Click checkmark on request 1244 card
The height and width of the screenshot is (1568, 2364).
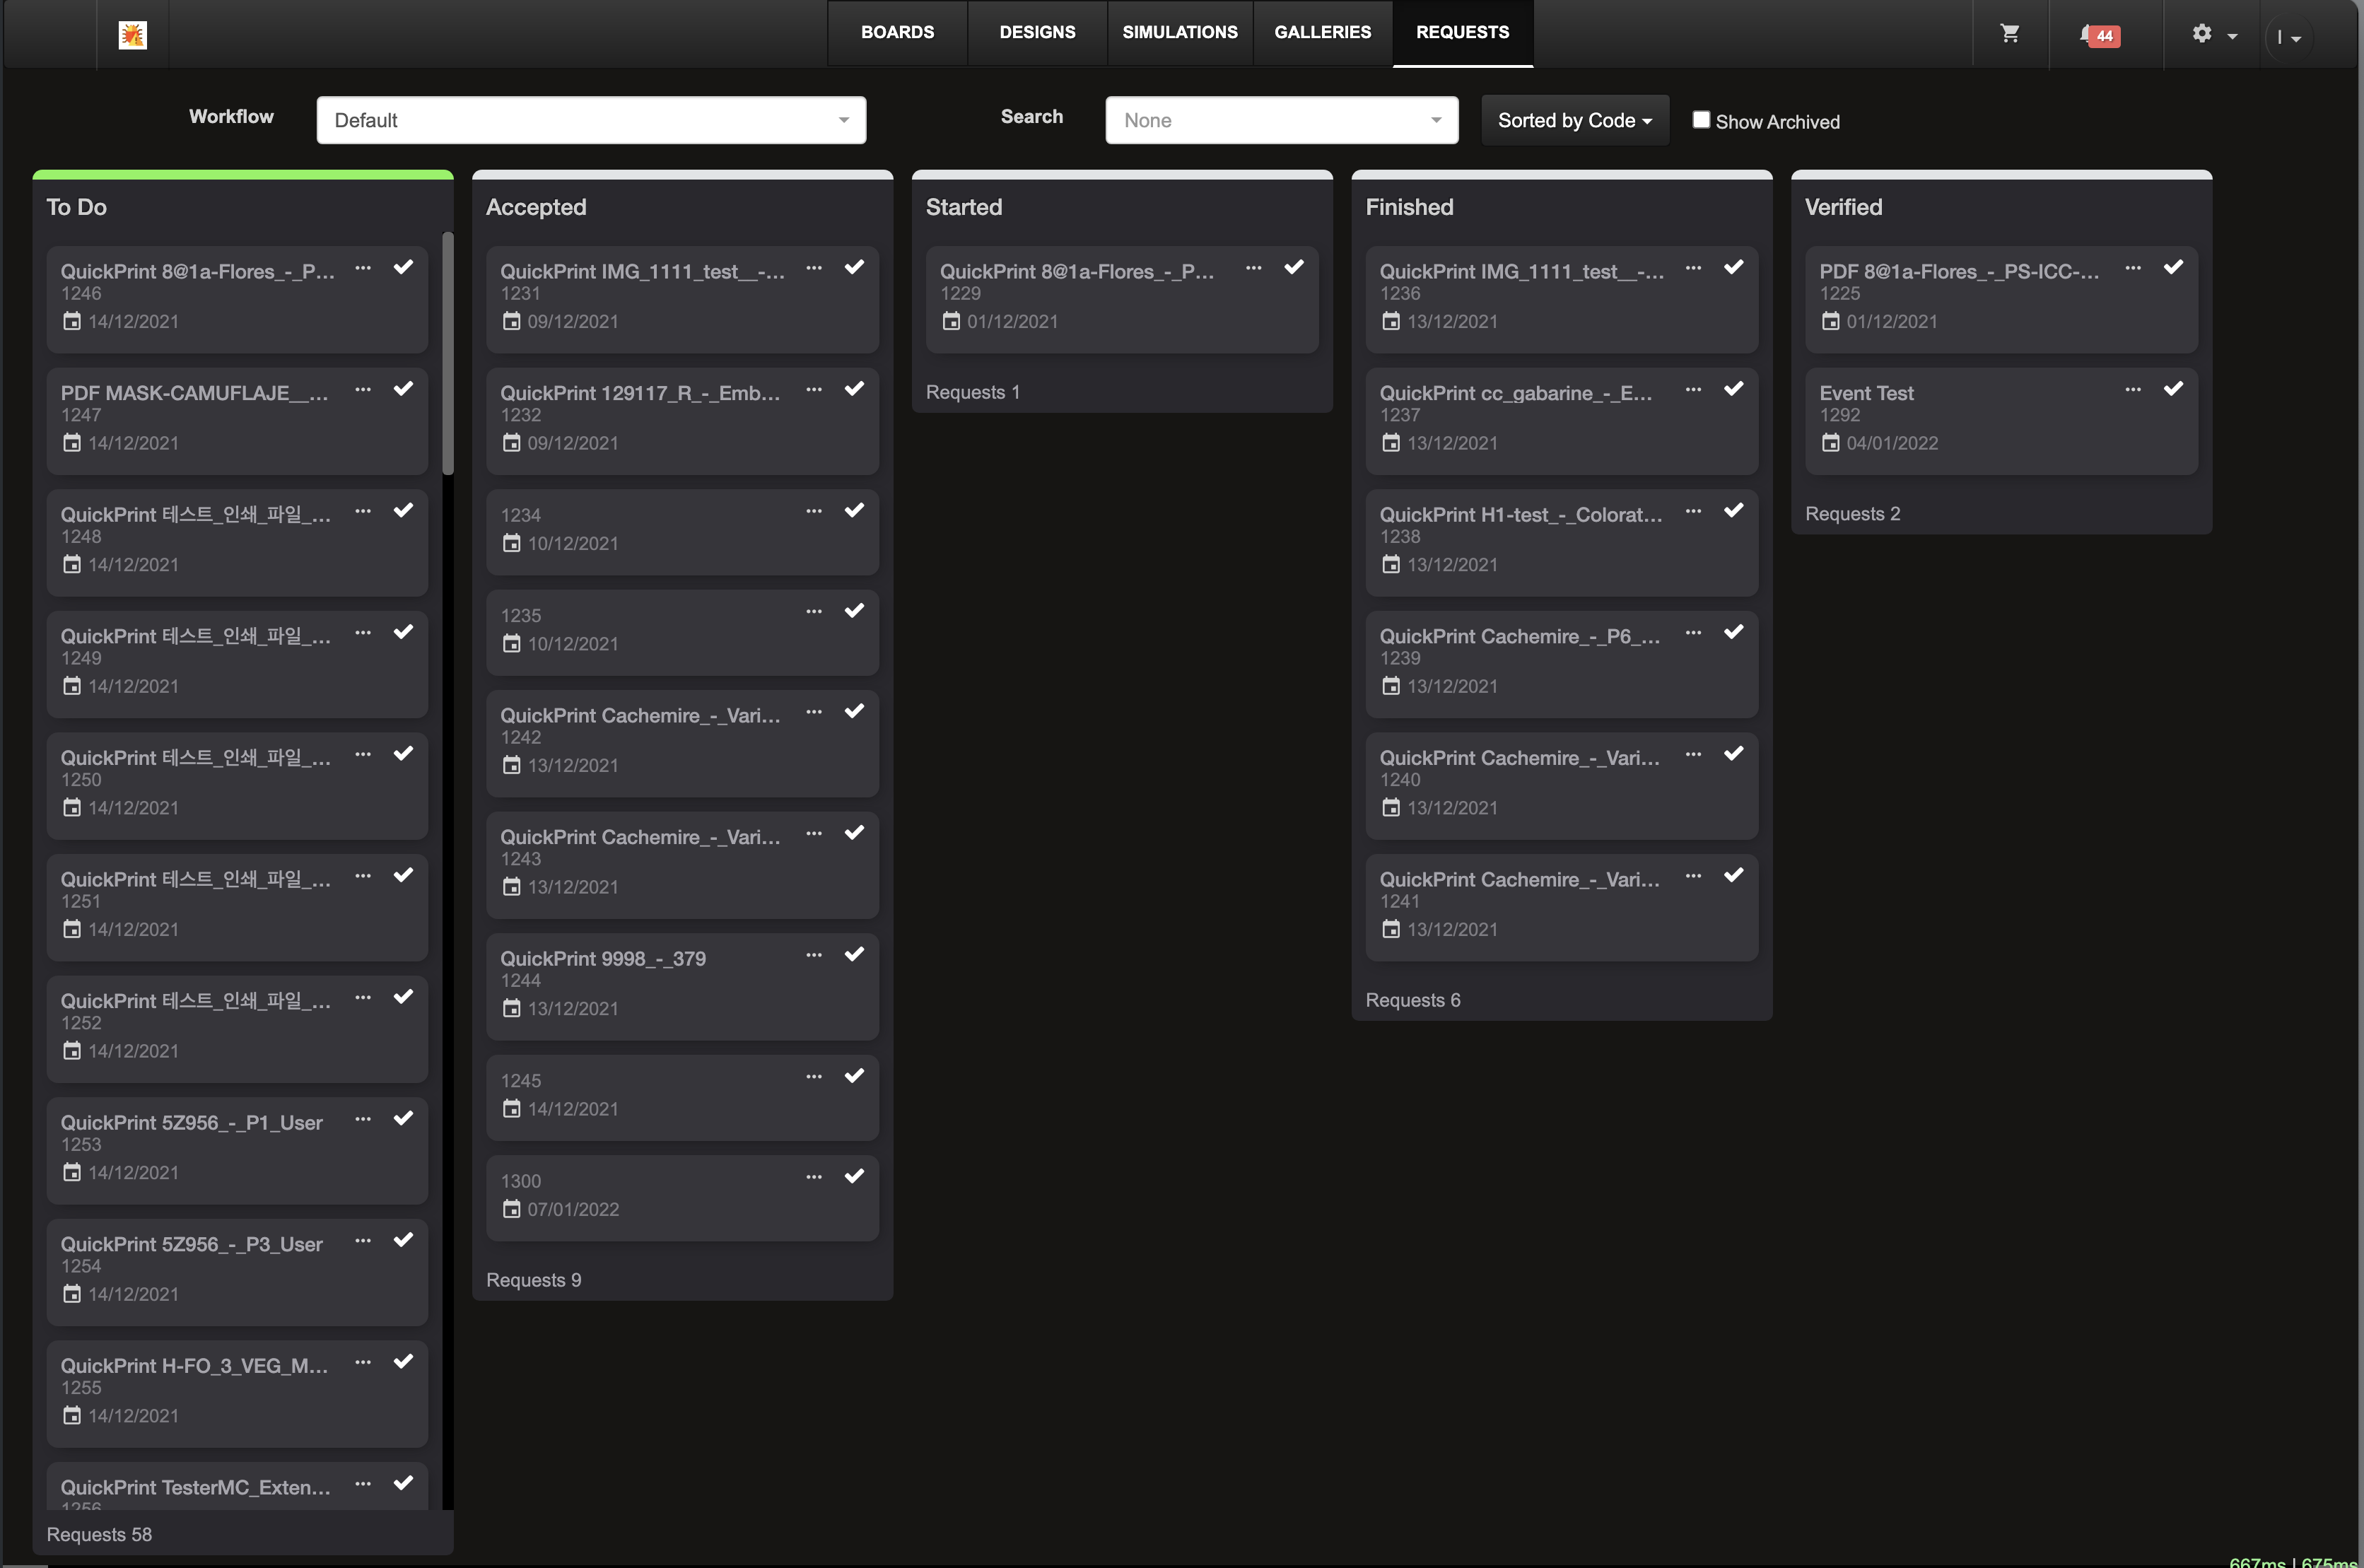pyautogui.click(x=854, y=954)
